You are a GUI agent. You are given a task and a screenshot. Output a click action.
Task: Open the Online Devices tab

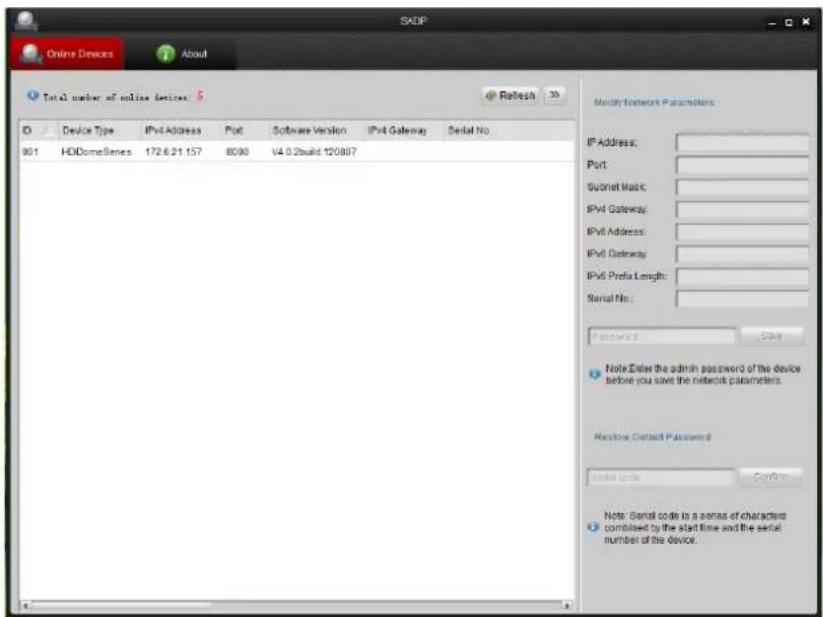coord(67,54)
